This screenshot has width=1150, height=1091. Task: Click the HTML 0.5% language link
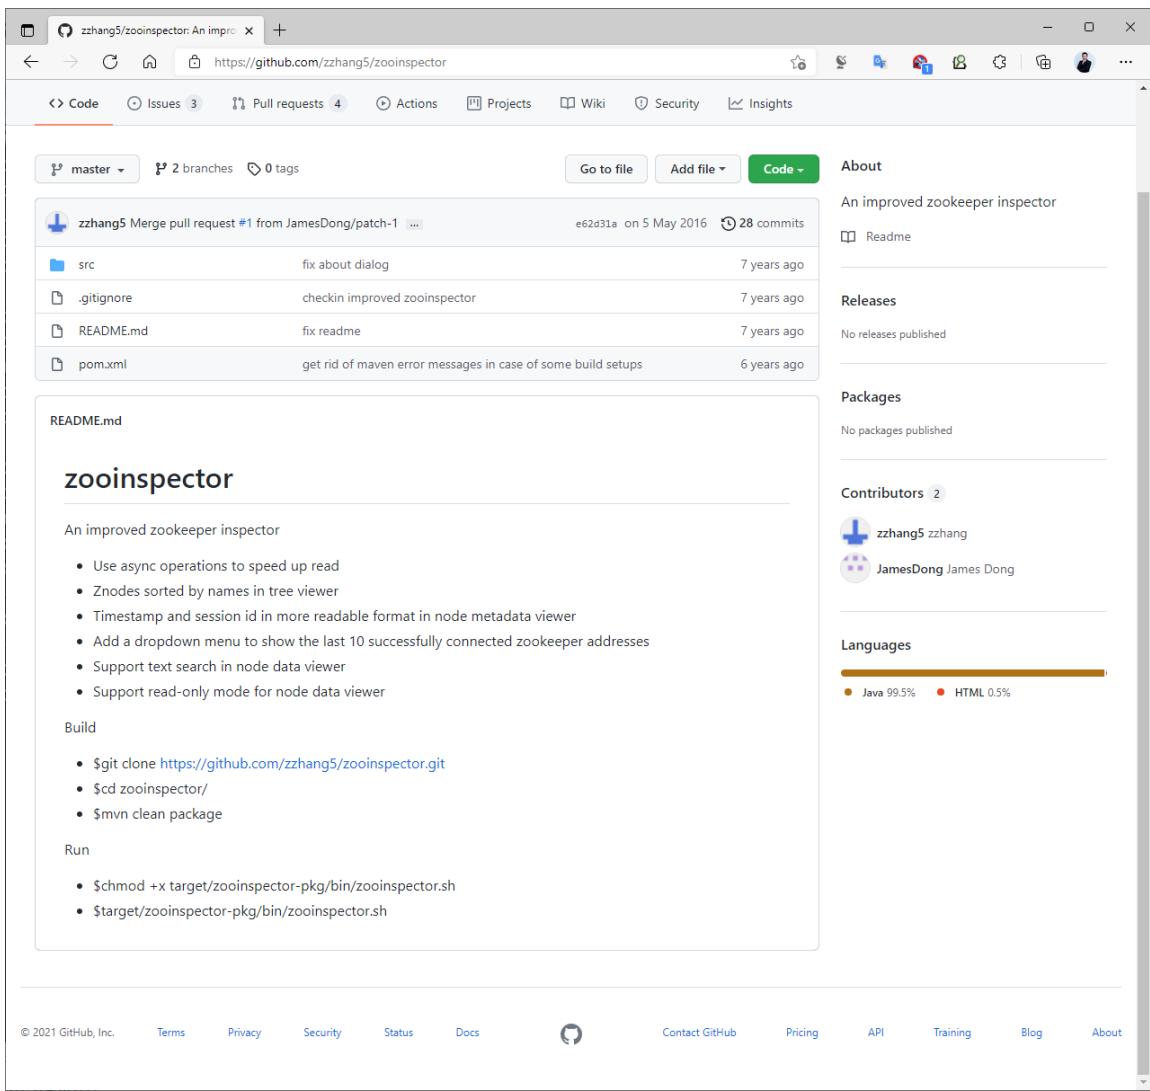coord(973,692)
